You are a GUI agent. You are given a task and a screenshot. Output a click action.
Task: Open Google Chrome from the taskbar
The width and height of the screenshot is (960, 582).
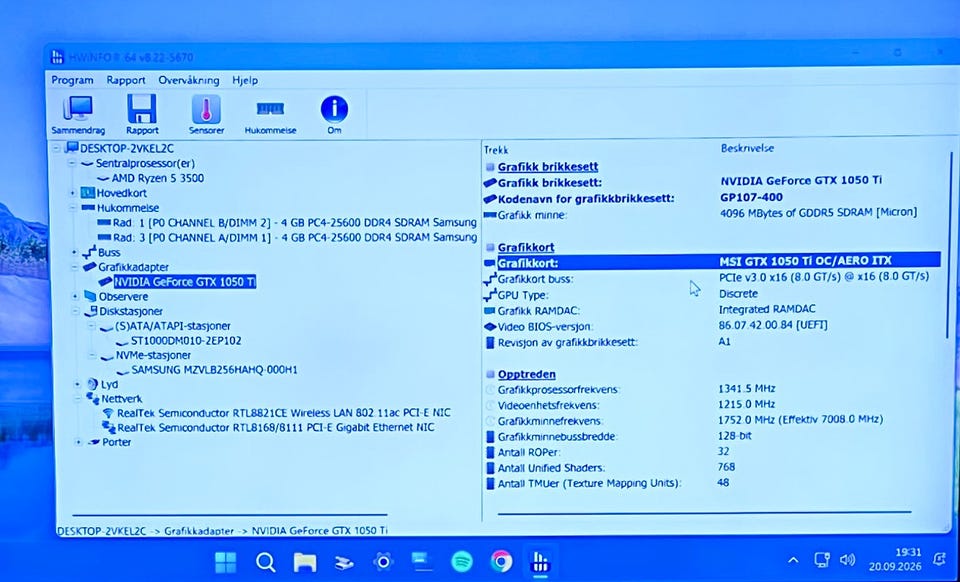501,561
